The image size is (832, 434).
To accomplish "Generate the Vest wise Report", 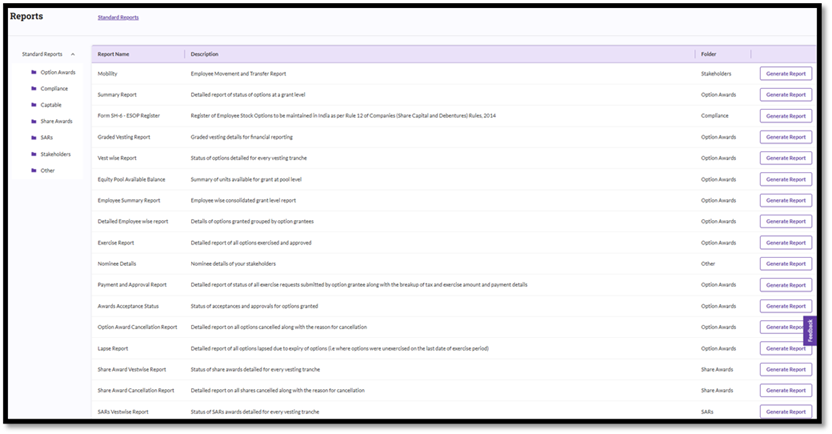I will click(x=786, y=158).
